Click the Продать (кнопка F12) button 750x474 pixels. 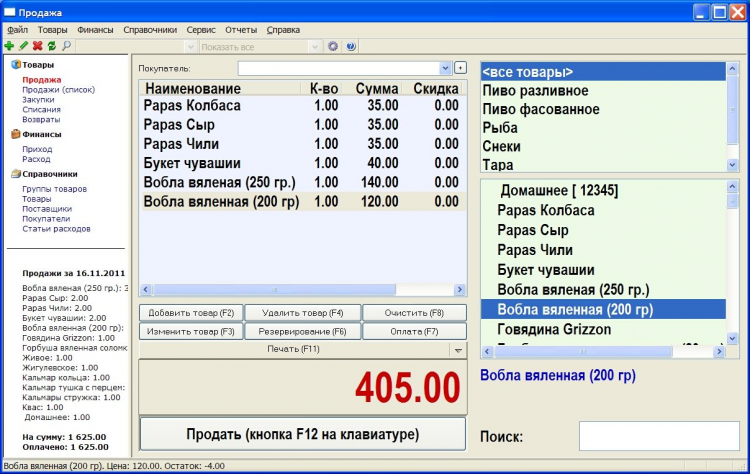click(303, 434)
